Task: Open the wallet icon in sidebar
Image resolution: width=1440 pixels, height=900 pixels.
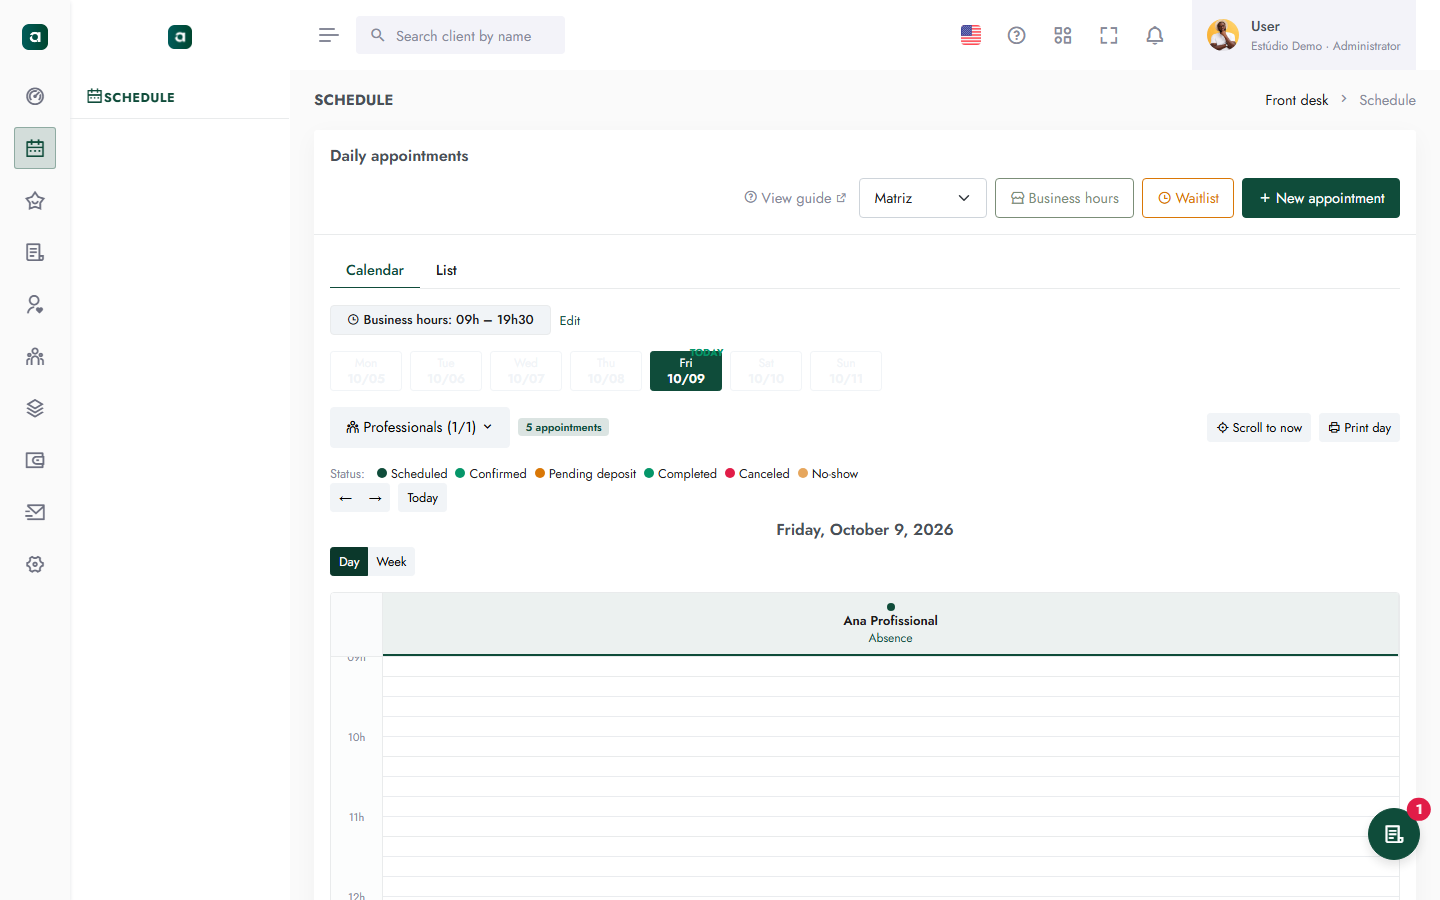Action: click(x=35, y=461)
